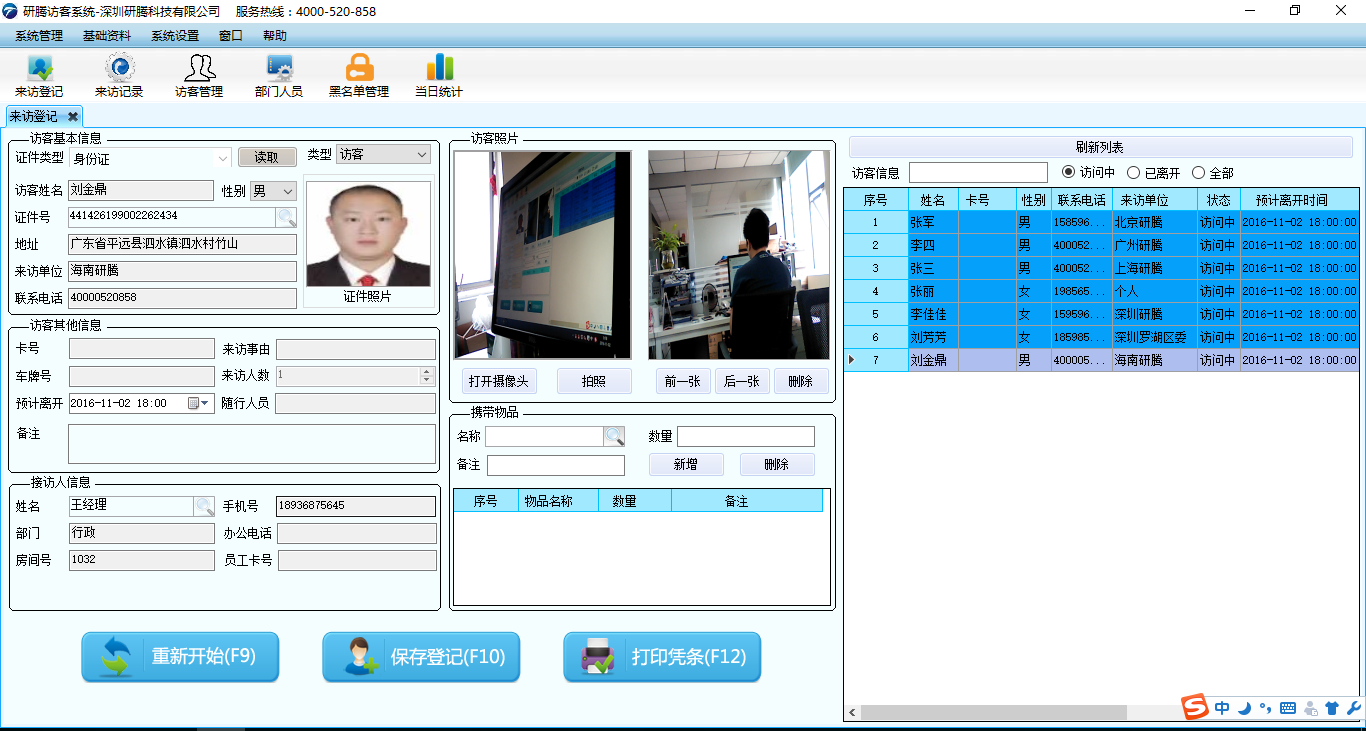Open the 系统管理 menu
This screenshot has height=731, width=1366.
(39, 36)
